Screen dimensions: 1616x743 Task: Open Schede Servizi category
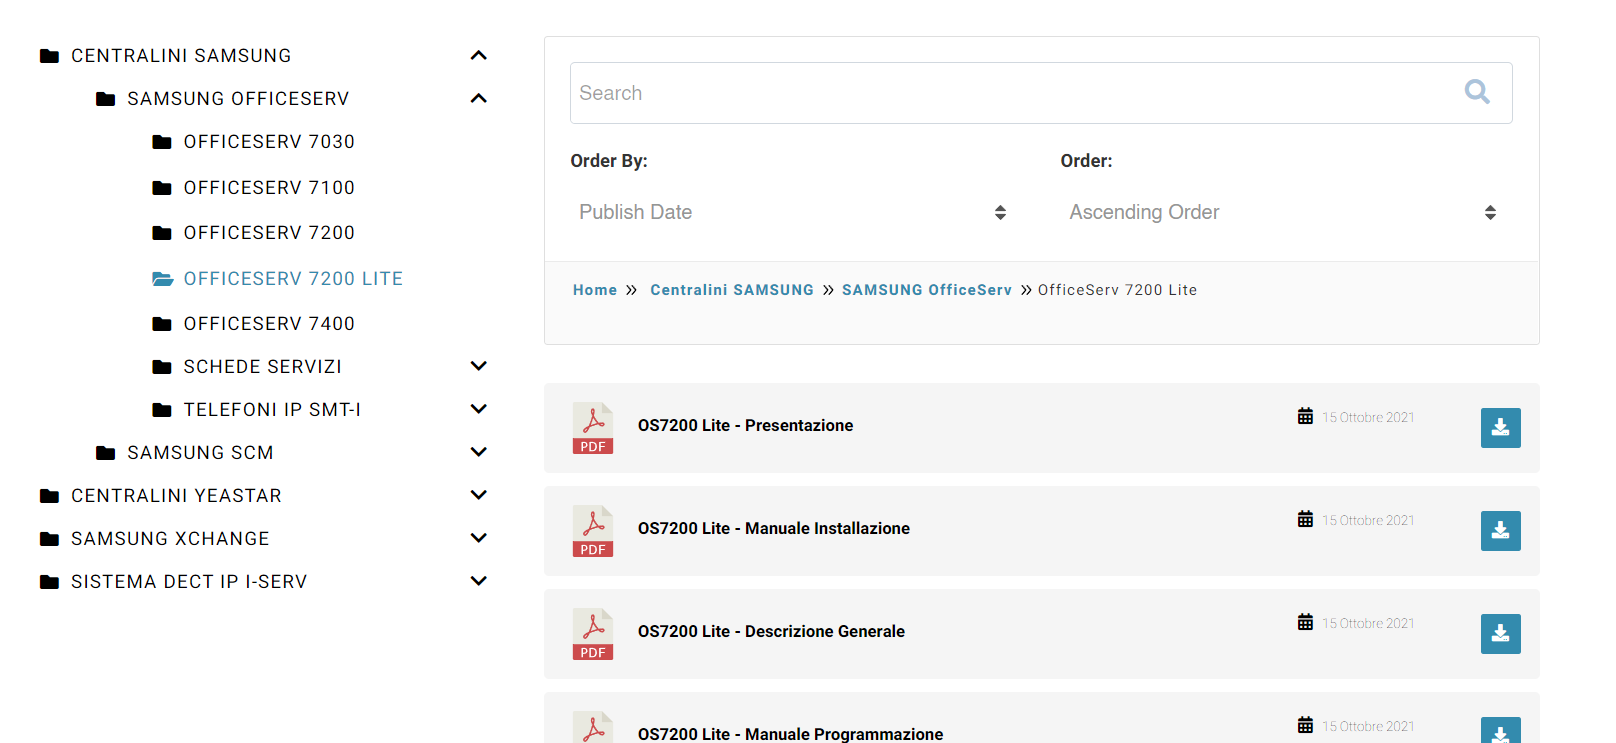[x=262, y=367]
